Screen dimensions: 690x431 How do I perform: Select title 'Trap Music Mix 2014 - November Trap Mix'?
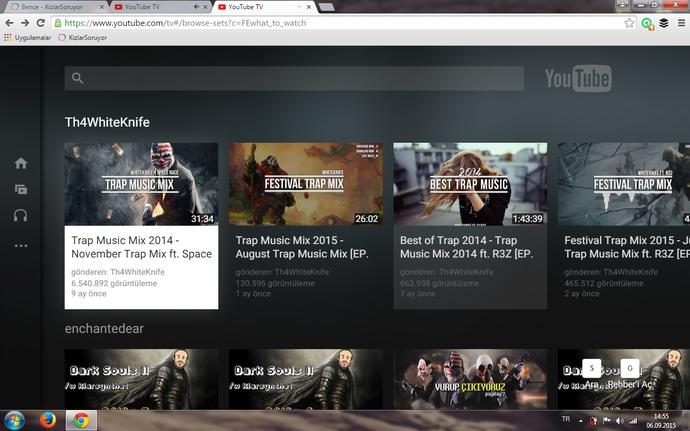pos(141,247)
